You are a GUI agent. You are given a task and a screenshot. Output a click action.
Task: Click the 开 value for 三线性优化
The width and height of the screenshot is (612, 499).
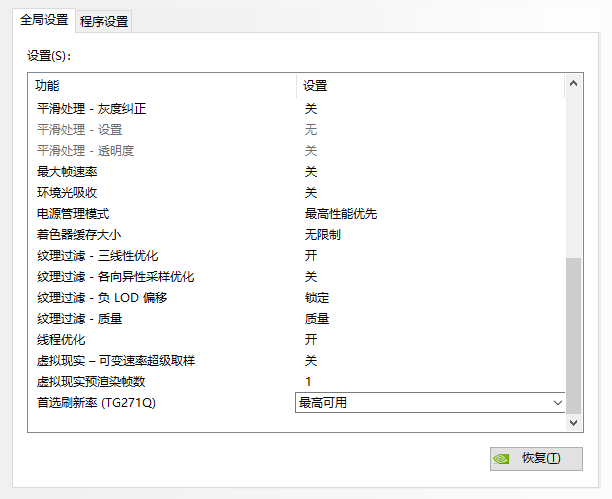pyautogui.click(x=311, y=256)
